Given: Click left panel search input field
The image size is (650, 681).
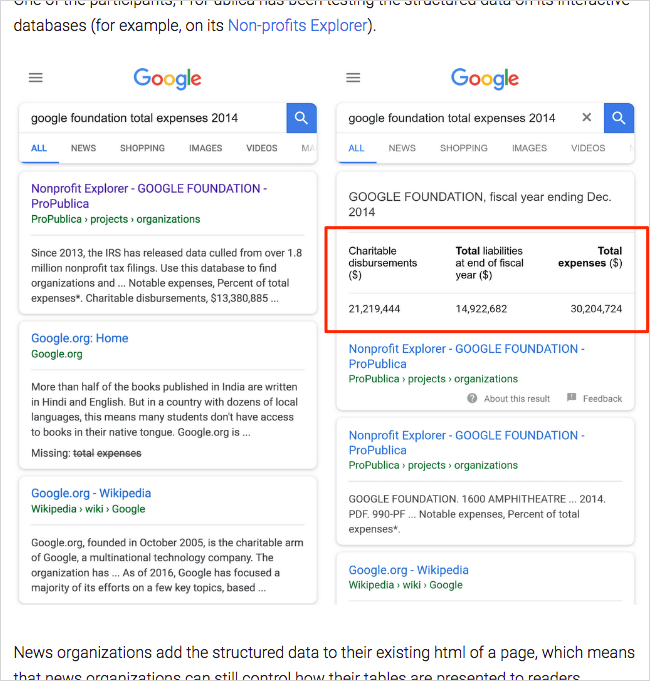Looking at the screenshot, I should tap(152, 118).
